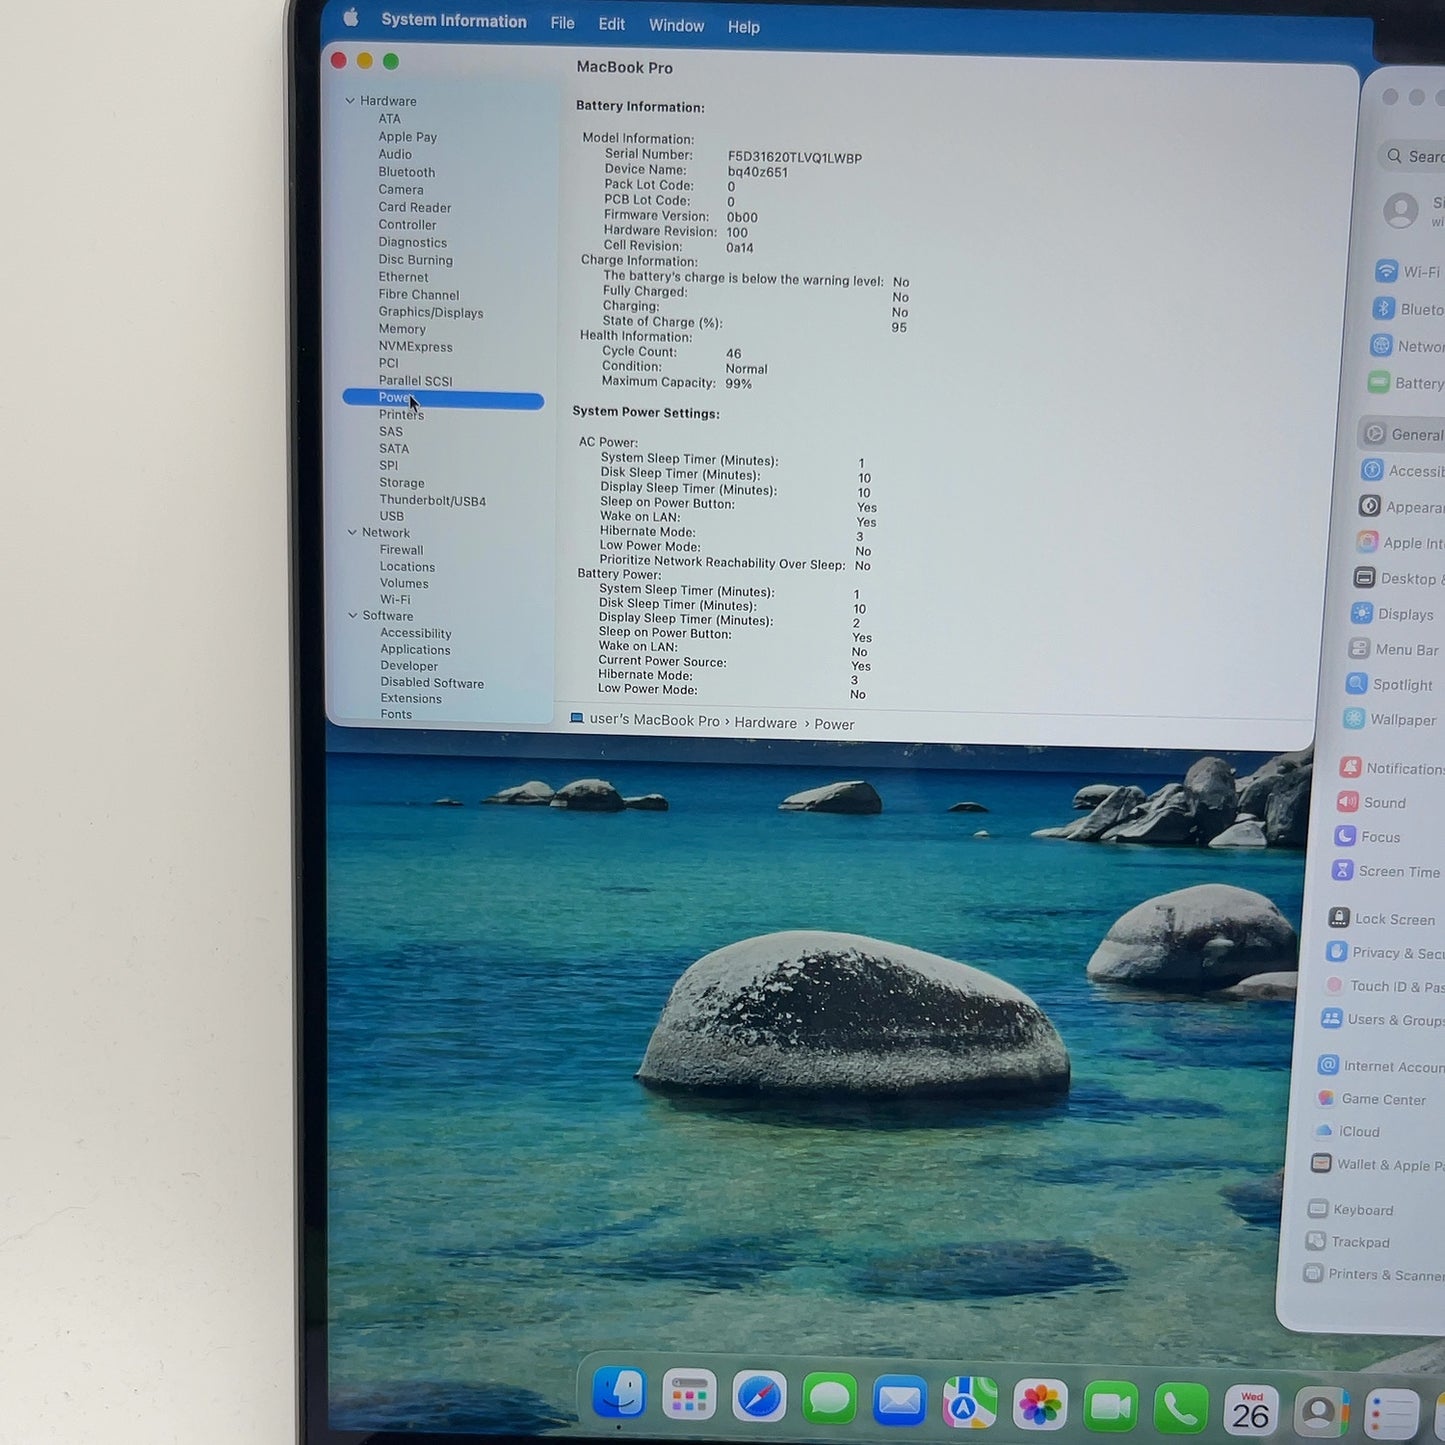Collapse the Hardware section in System Information sidebar

pyautogui.click(x=350, y=100)
